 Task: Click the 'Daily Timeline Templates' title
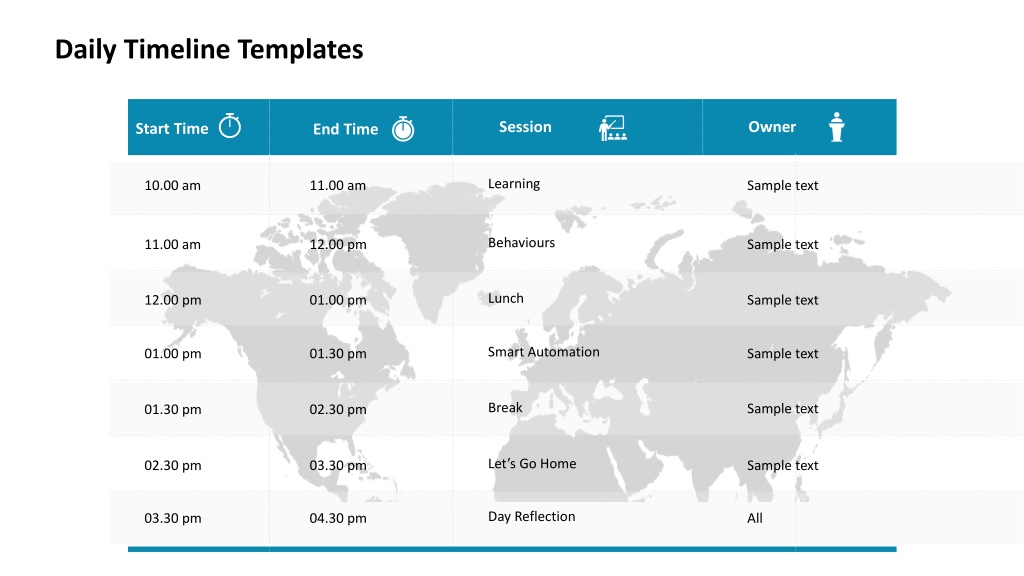pos(209,50)
